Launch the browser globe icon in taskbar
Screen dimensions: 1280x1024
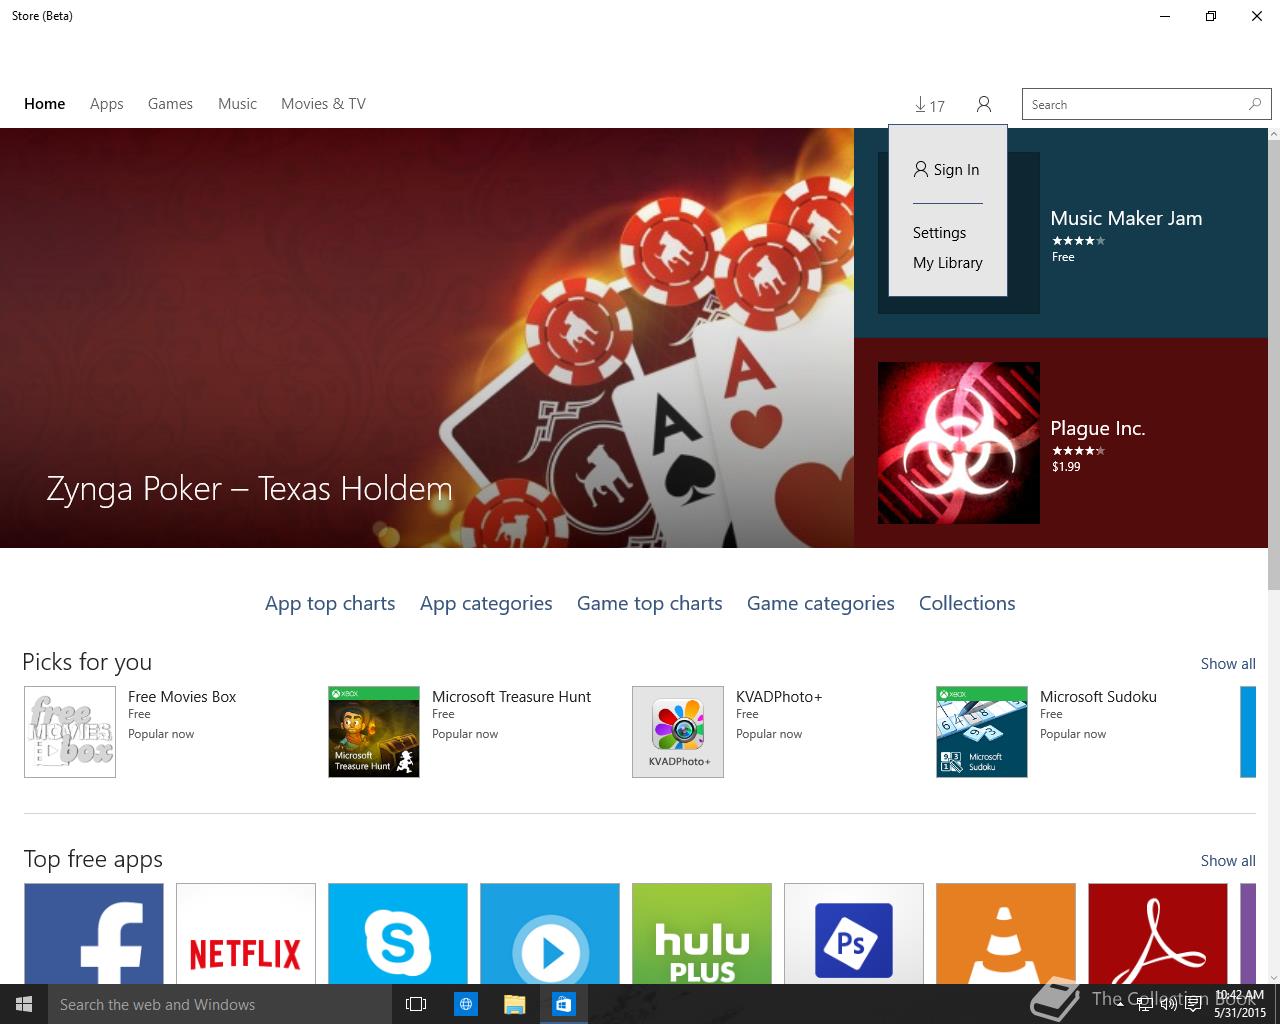[466, 1004]
